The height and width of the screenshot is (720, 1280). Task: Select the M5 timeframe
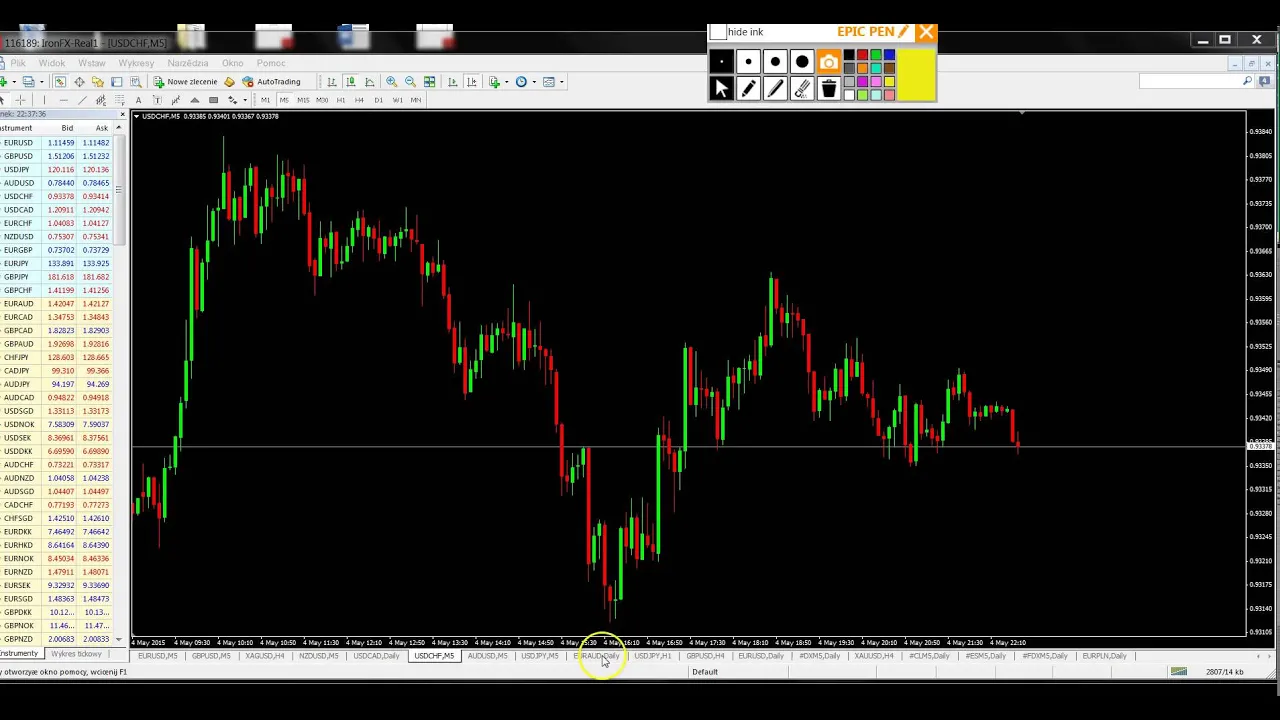click(x=284, y=100)
